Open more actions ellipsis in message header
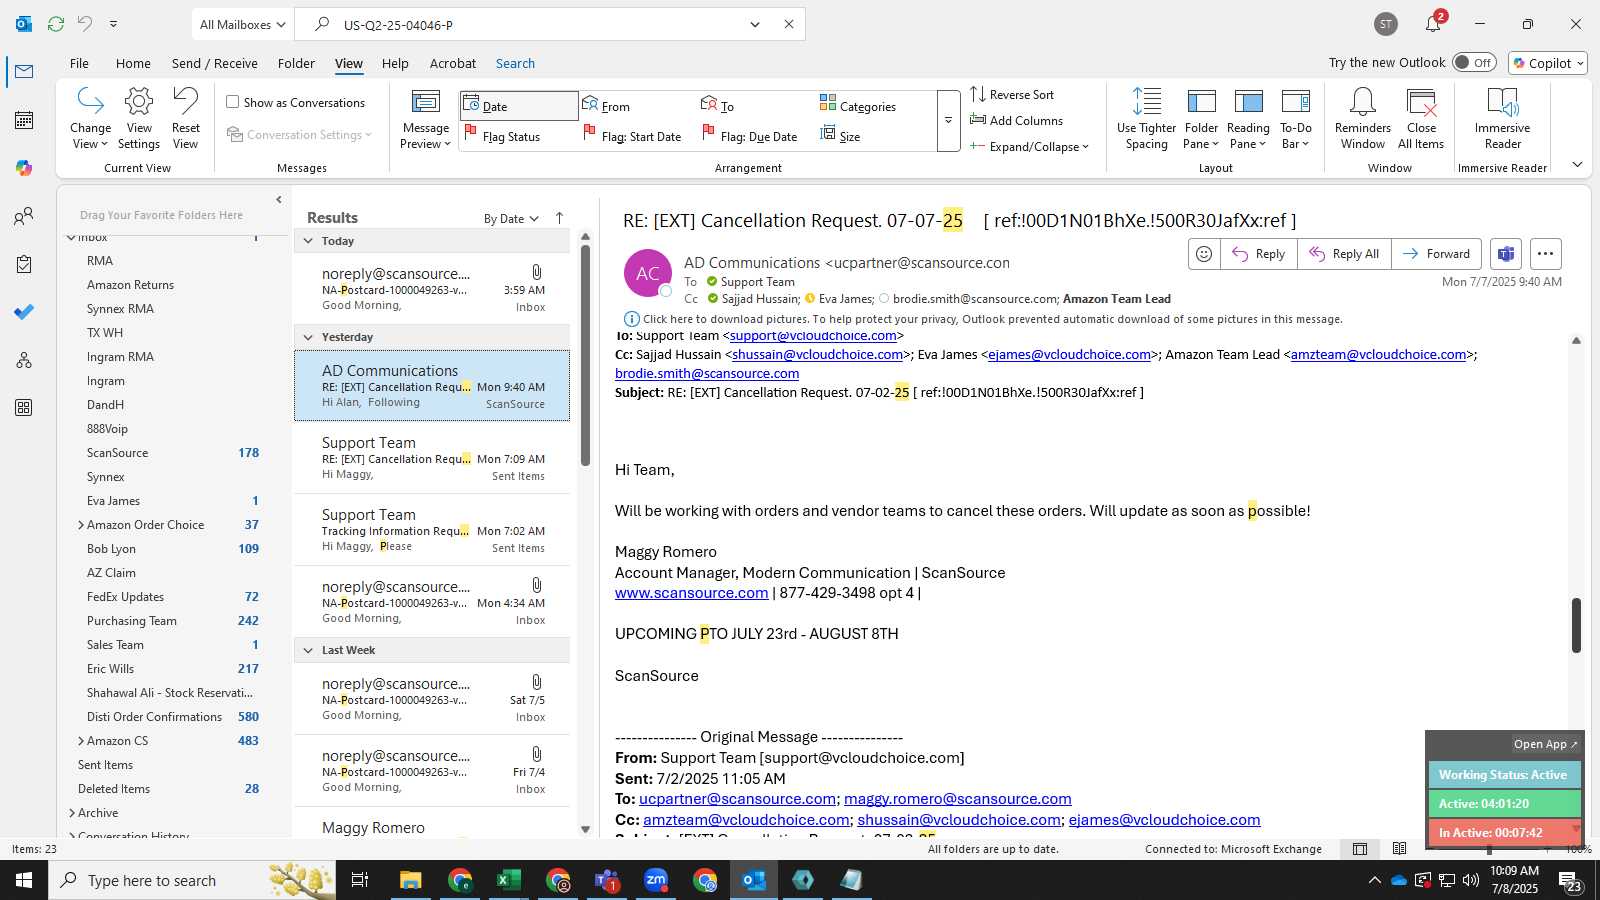Image resolution: width=1600 pixels, height=900 pixels. click(x=1545, y=254)
